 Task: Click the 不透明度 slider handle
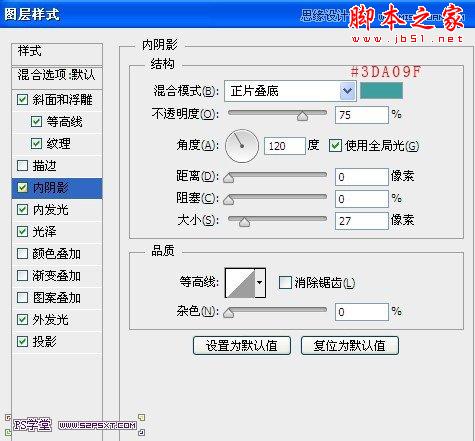point(302,116)
